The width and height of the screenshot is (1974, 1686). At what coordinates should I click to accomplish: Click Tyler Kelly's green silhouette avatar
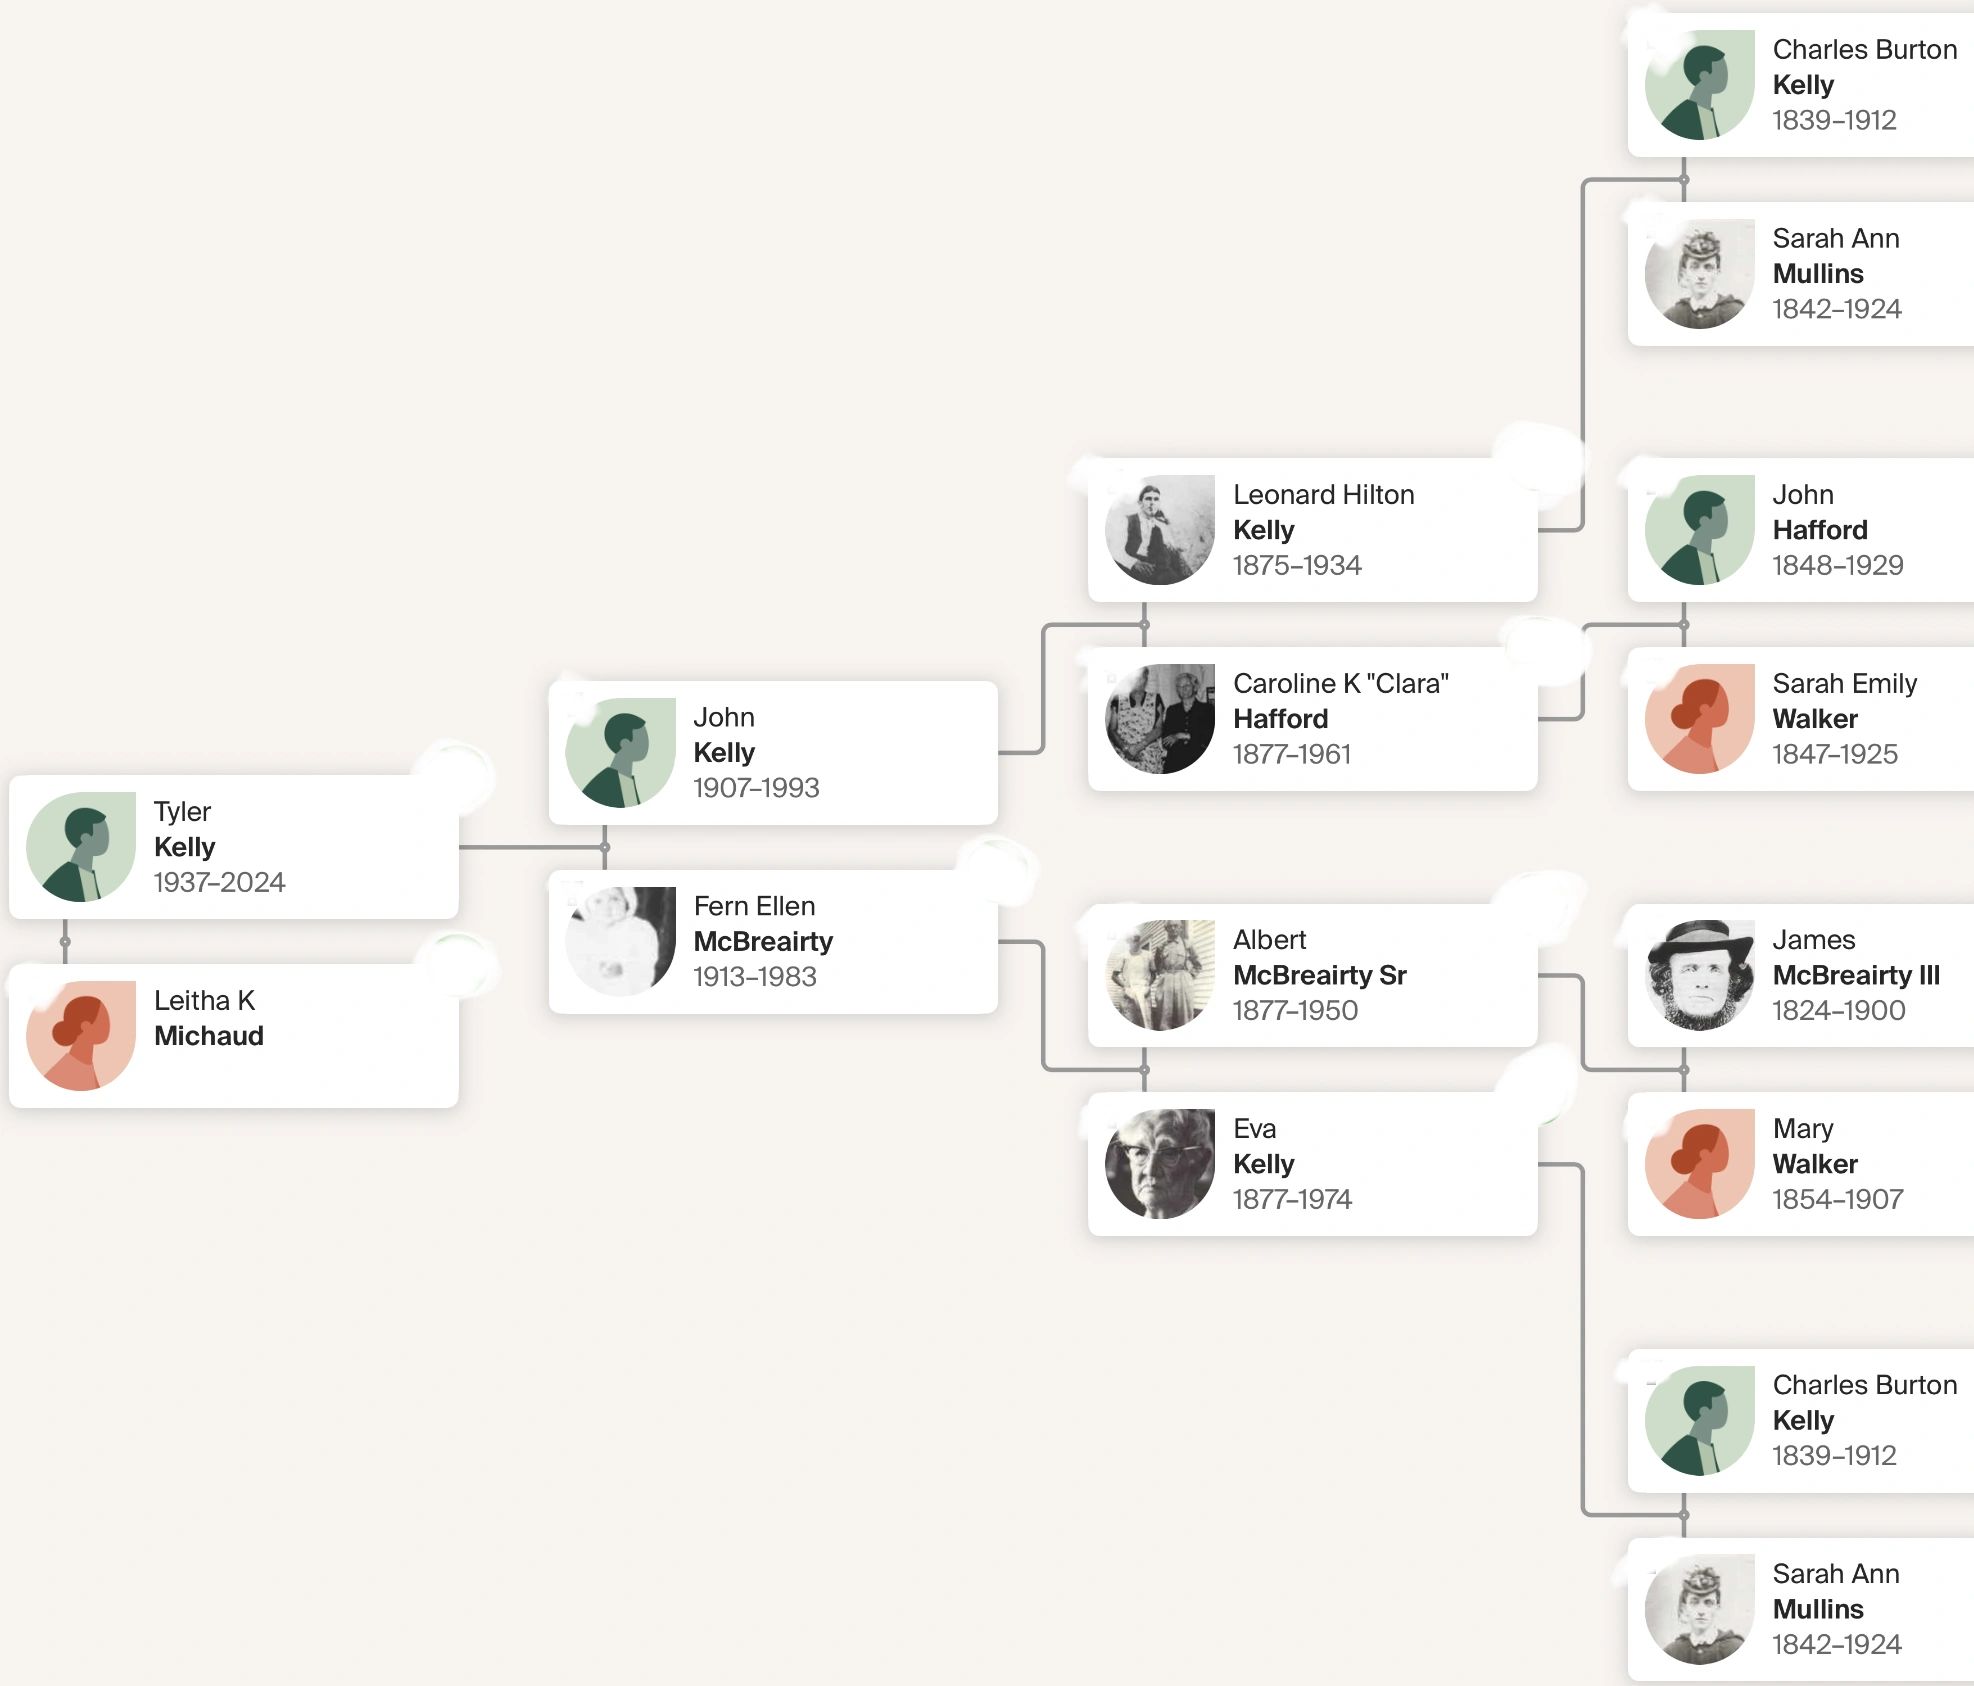81,847
